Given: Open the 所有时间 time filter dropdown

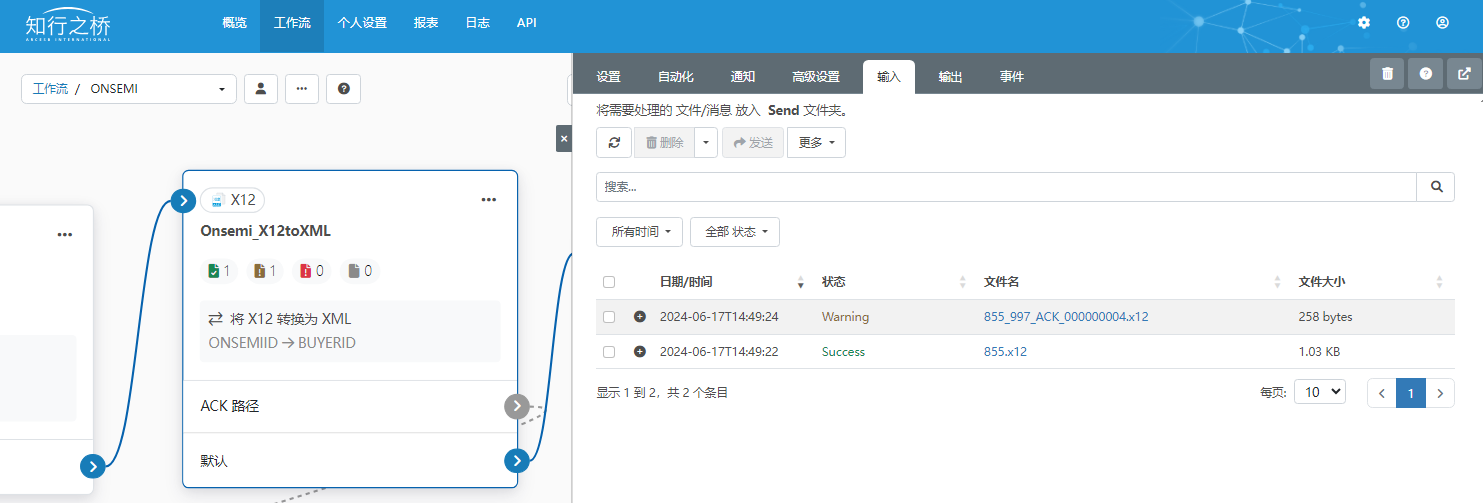Looking at the screenshot, I should coord(640,232).
